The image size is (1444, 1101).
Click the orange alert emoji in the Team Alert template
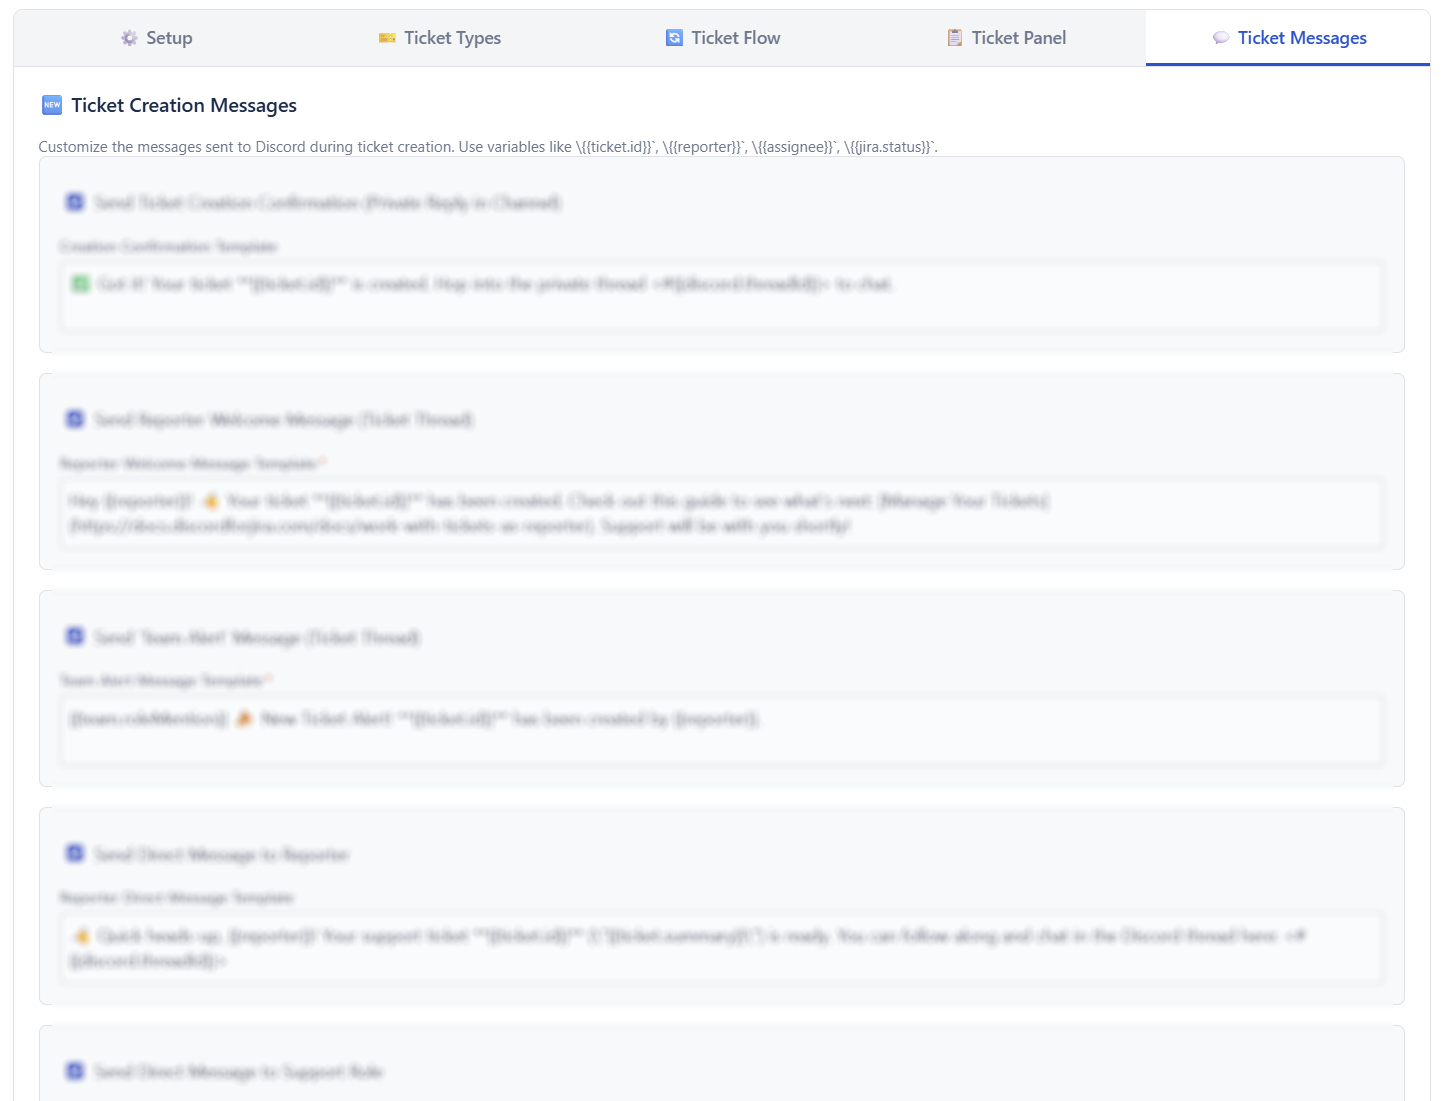click(245, 718)
